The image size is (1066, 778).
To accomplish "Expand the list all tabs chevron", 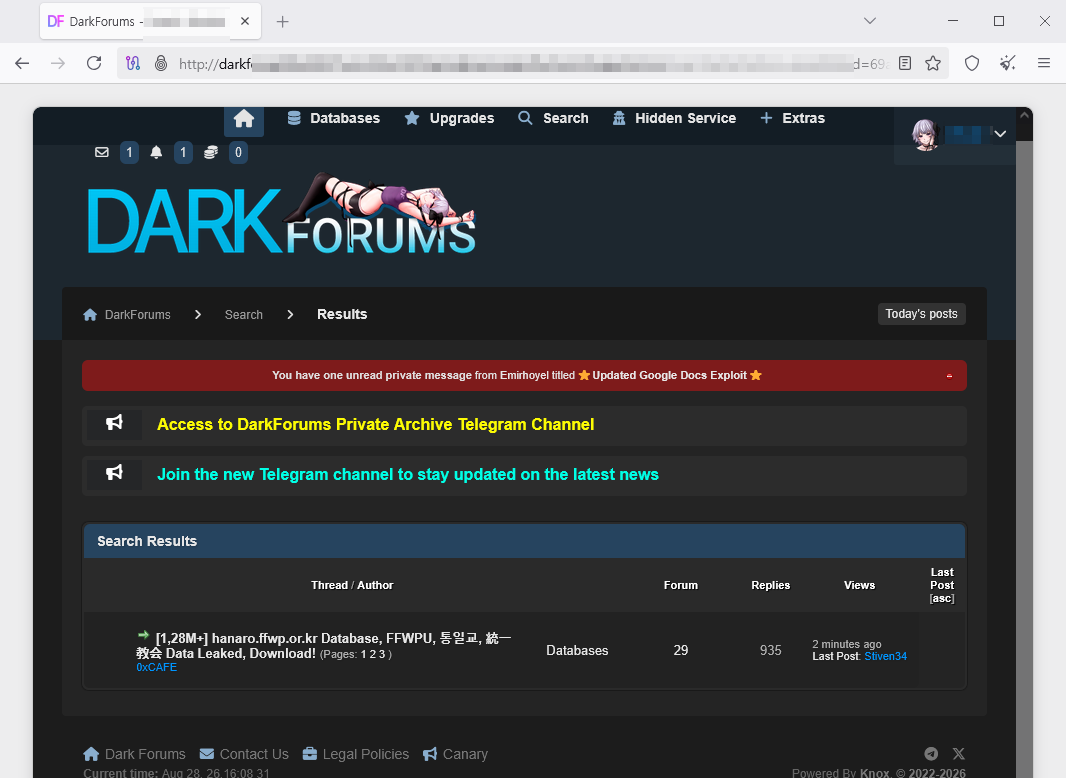I will pyautogui.click(x=870, y=20).
